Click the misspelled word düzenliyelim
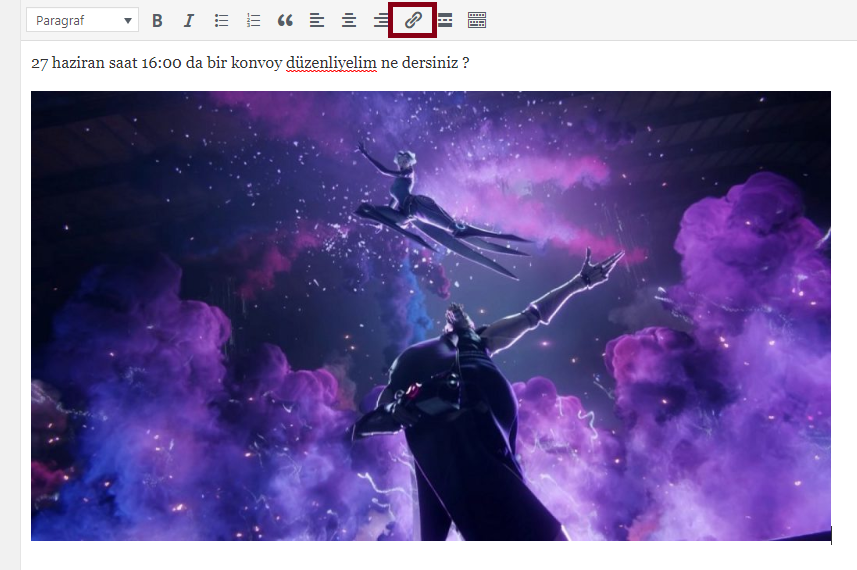Image resolution: width=857 pixels, height=570 pixels. 331,63
